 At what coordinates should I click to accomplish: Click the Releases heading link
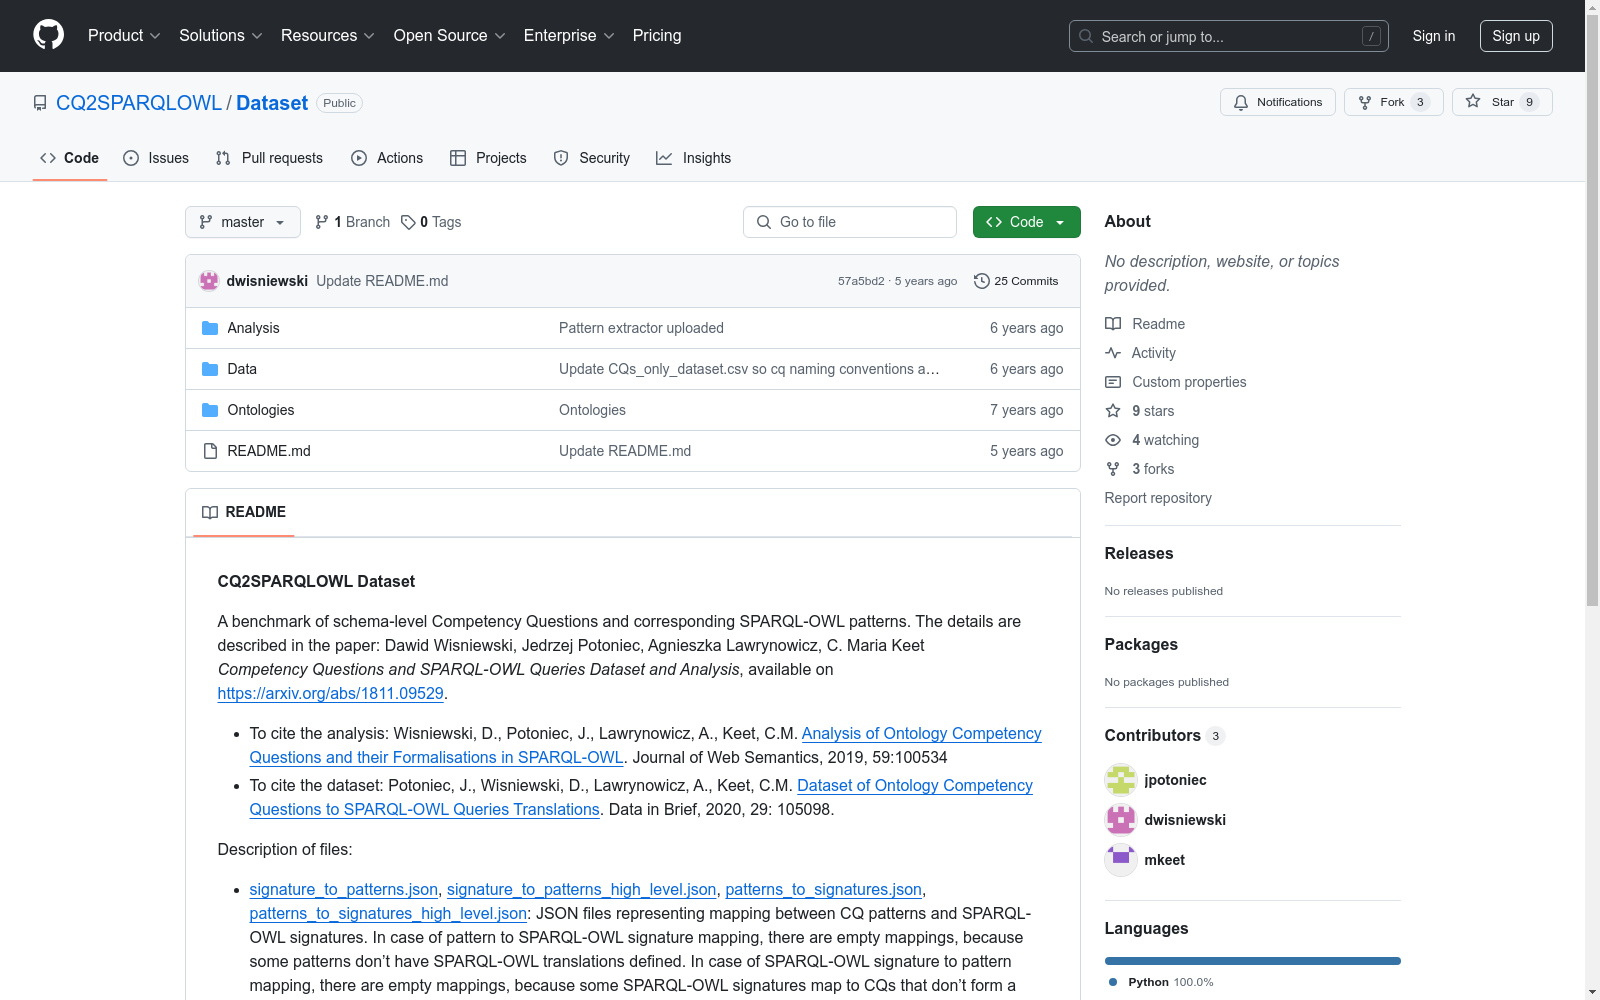[x=1139, y=553]
